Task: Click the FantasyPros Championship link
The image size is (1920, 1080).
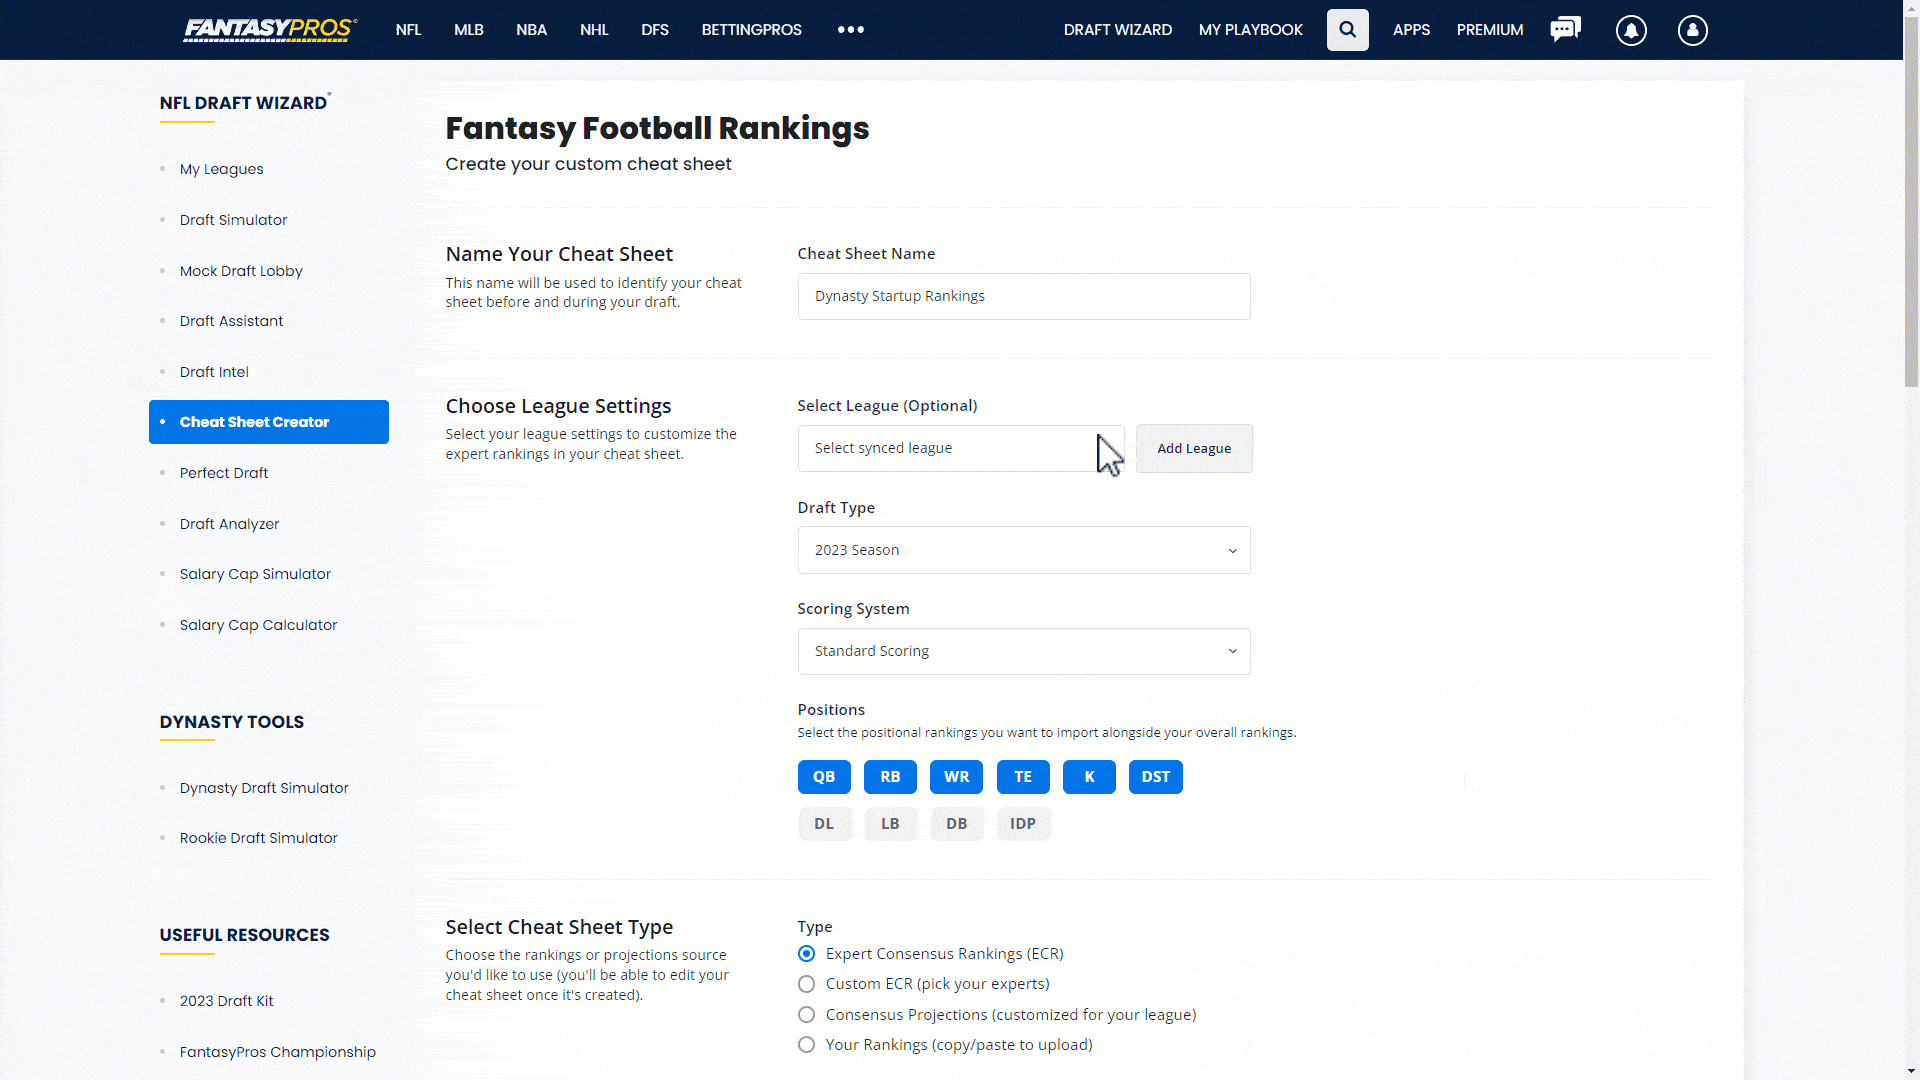Action: point(277,1051)
